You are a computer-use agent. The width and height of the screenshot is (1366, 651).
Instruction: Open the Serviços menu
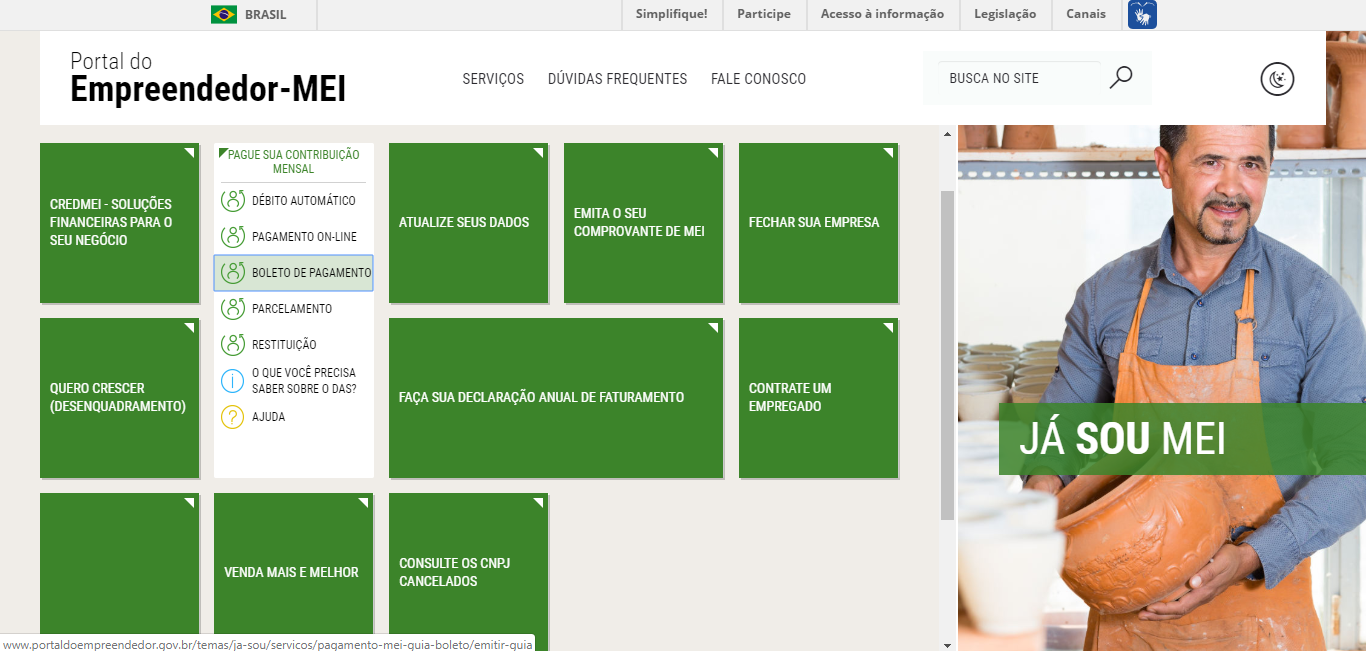493,79
